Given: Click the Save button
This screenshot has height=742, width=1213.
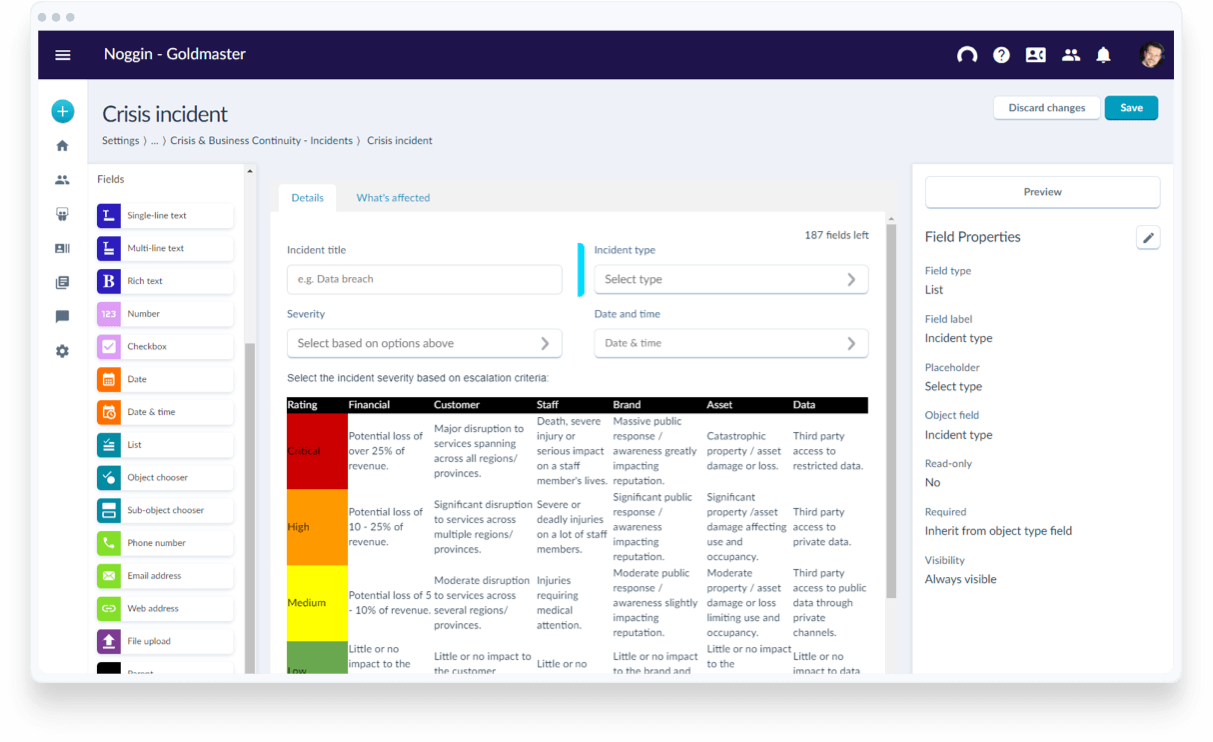Looking at the screenshot, I should 1131,107.
